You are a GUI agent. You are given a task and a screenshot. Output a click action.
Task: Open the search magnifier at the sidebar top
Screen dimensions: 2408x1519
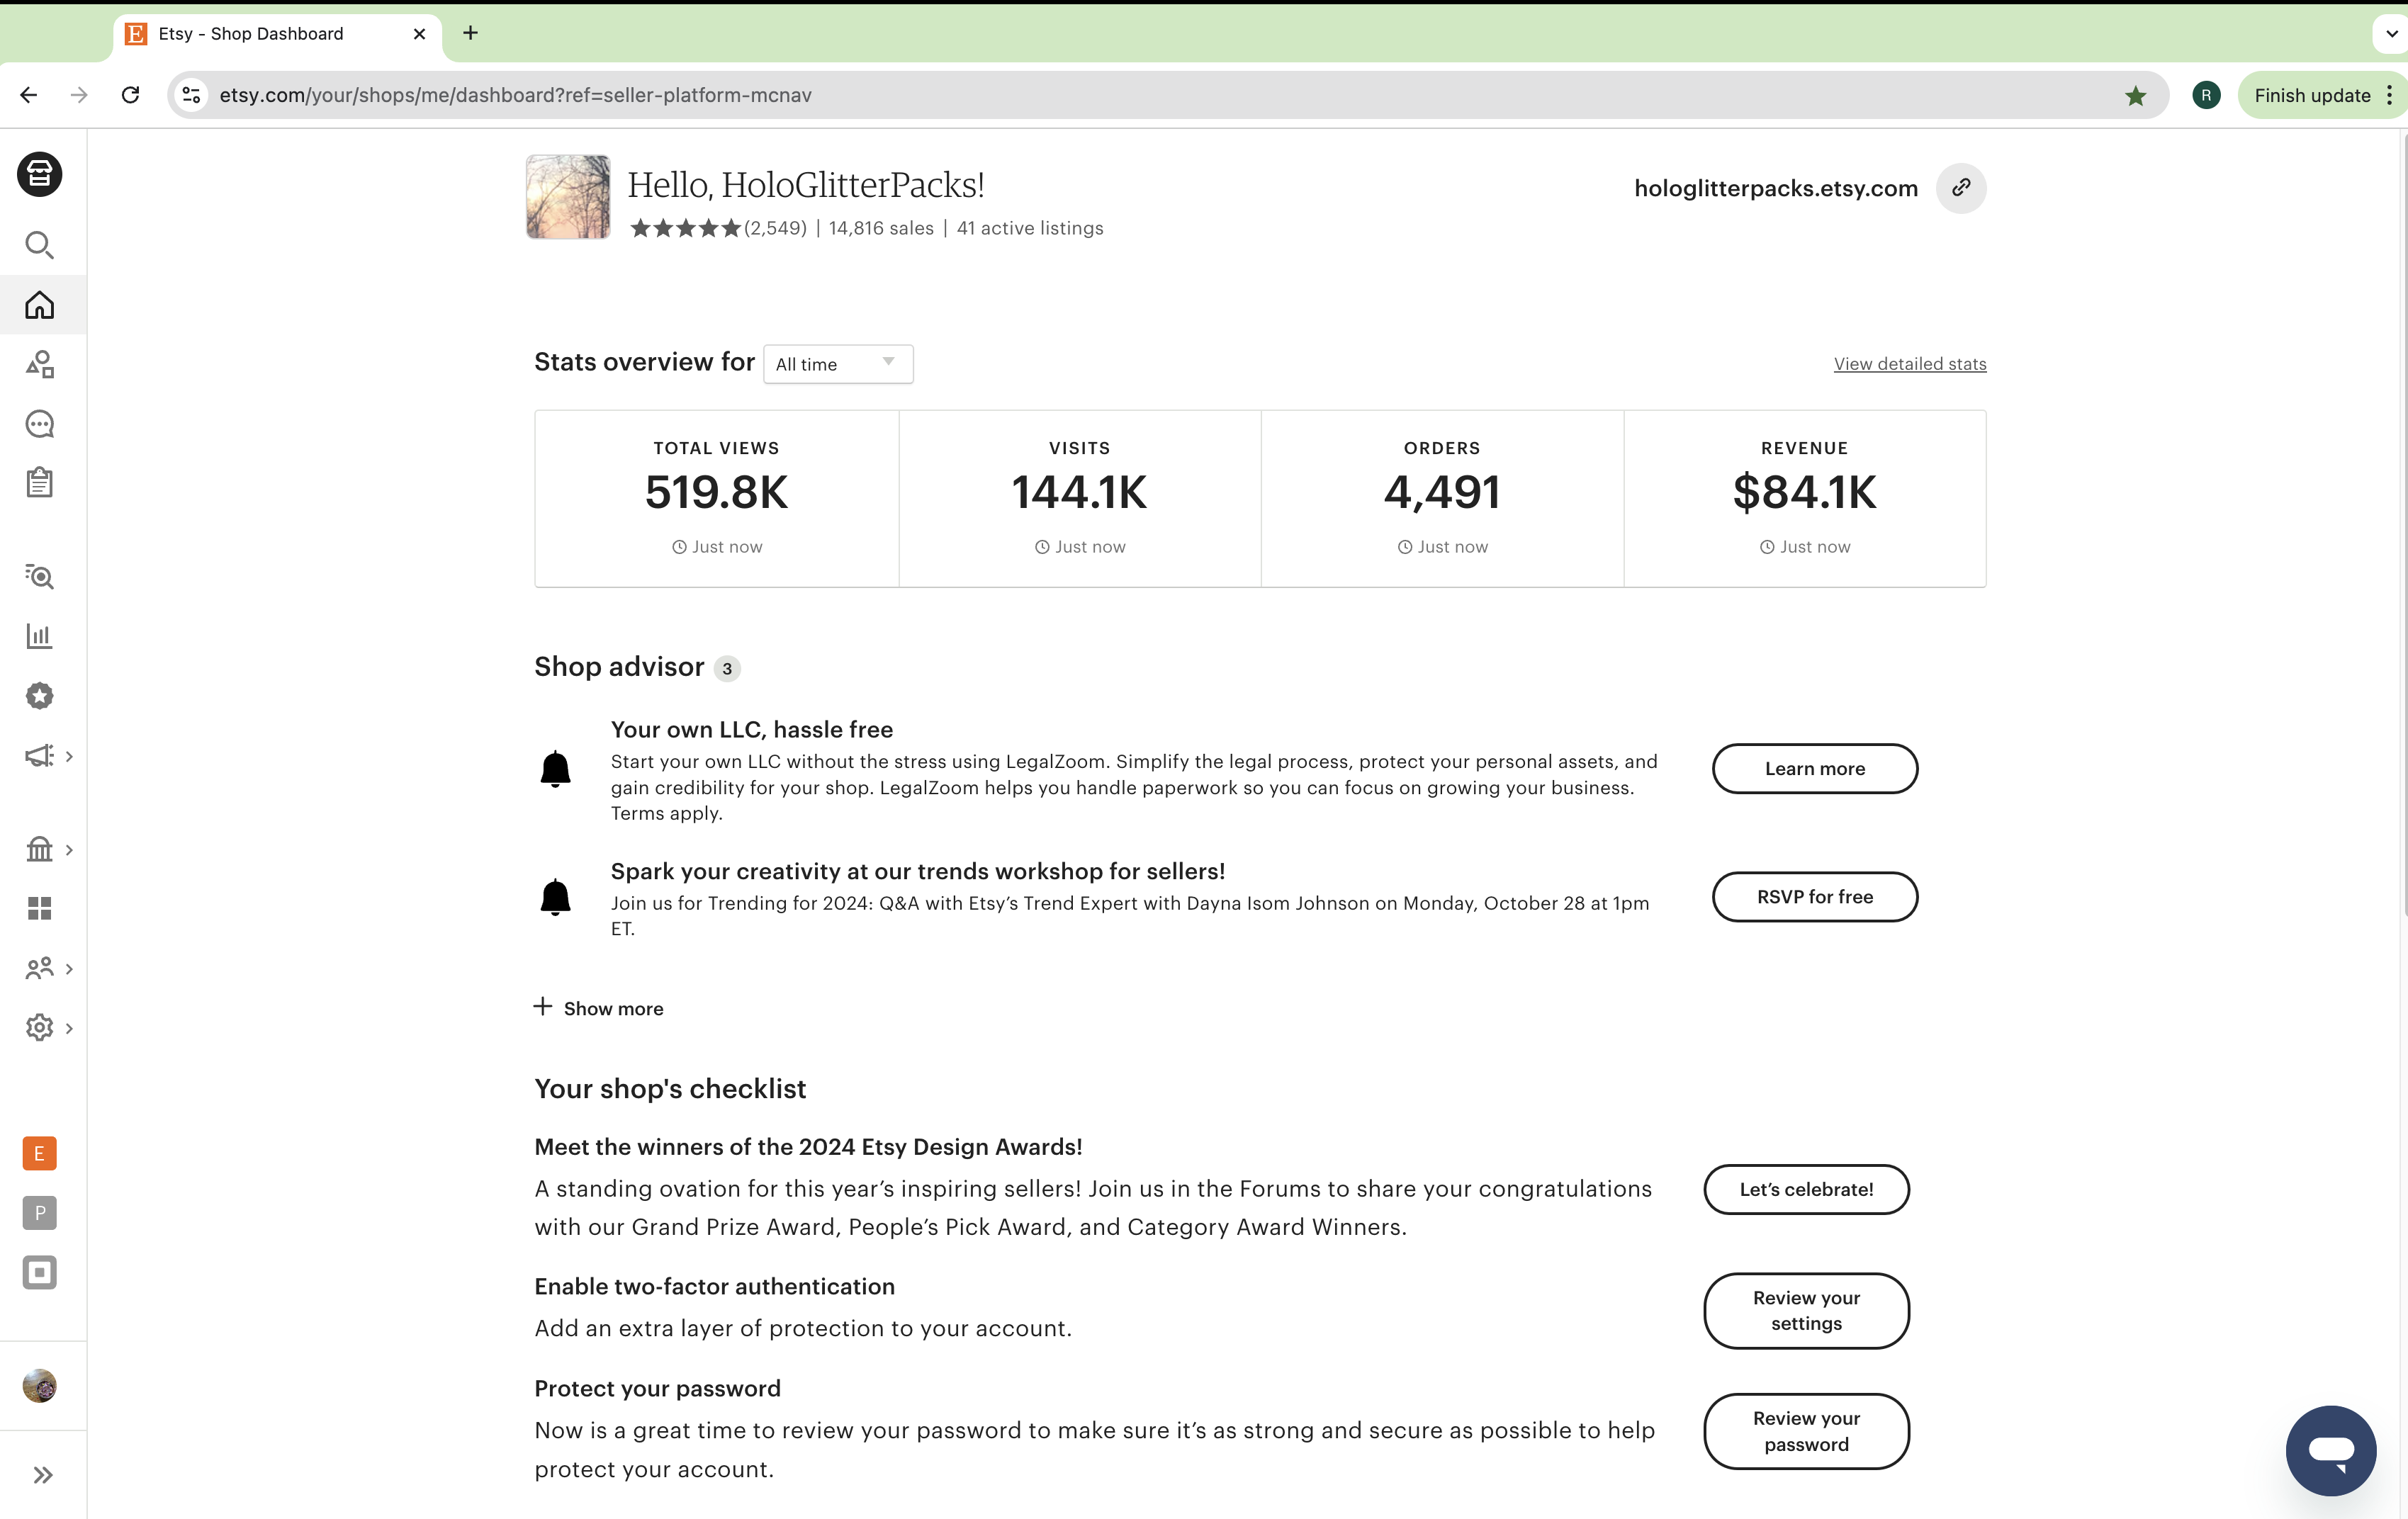[39, 245]
